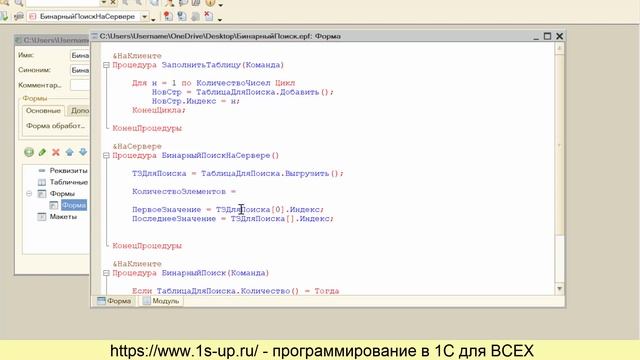Click the line 'Процедура БинарныйПоиск(Команда)'
Image resolution: width=640 pixels, height=360 pixels.
coord(191,273)
